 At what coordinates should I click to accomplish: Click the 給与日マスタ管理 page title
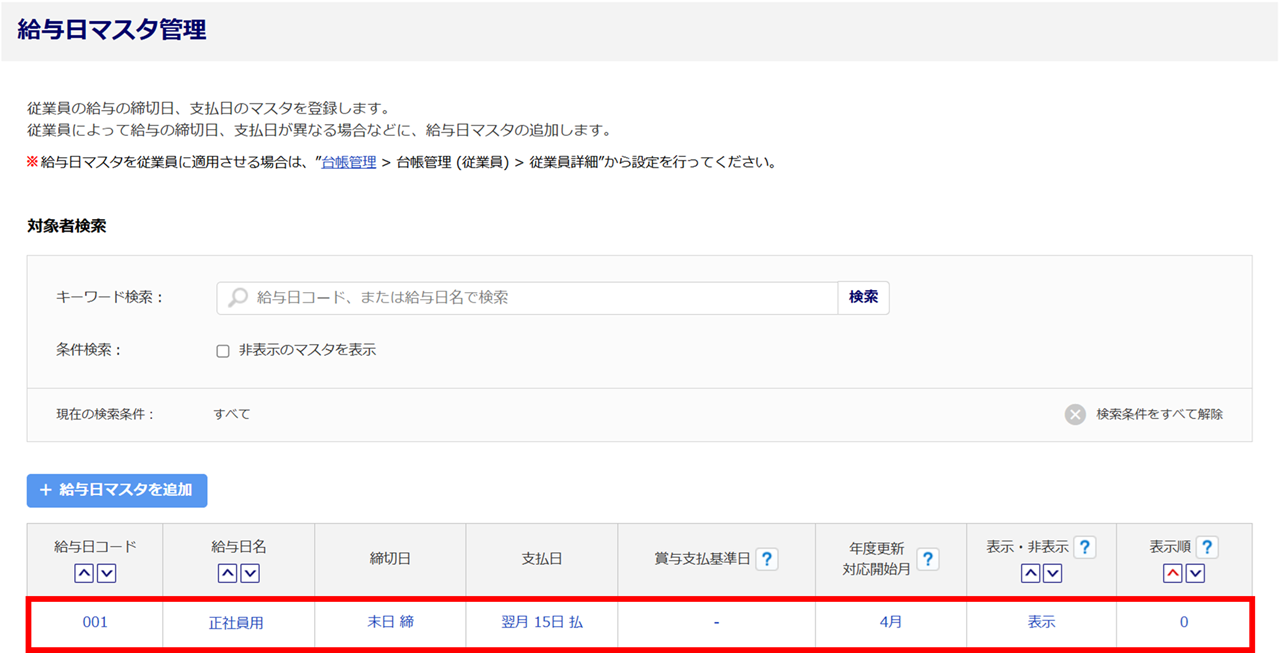point(112,30)
